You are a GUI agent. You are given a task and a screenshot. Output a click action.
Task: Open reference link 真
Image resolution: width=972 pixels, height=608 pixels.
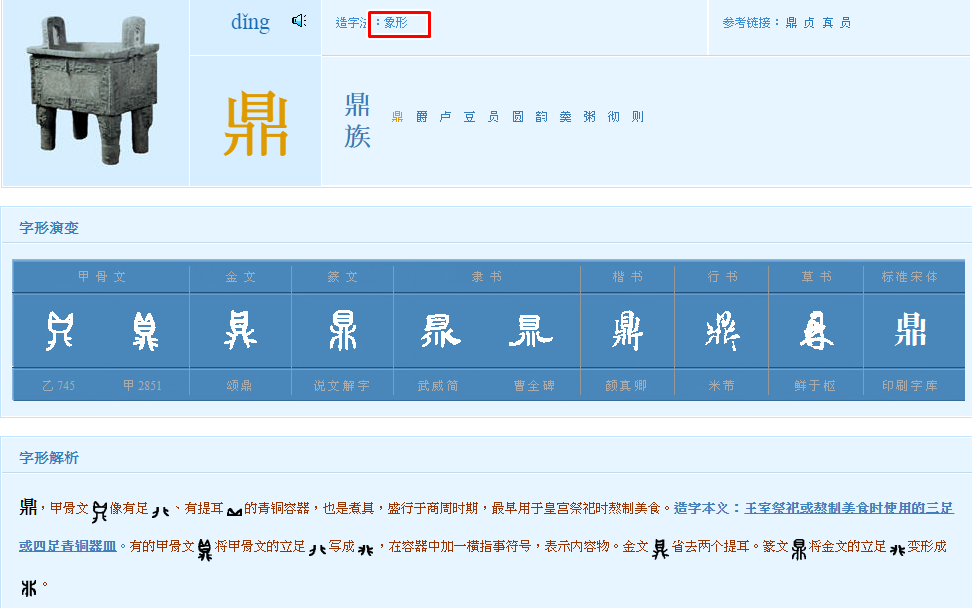827,23
